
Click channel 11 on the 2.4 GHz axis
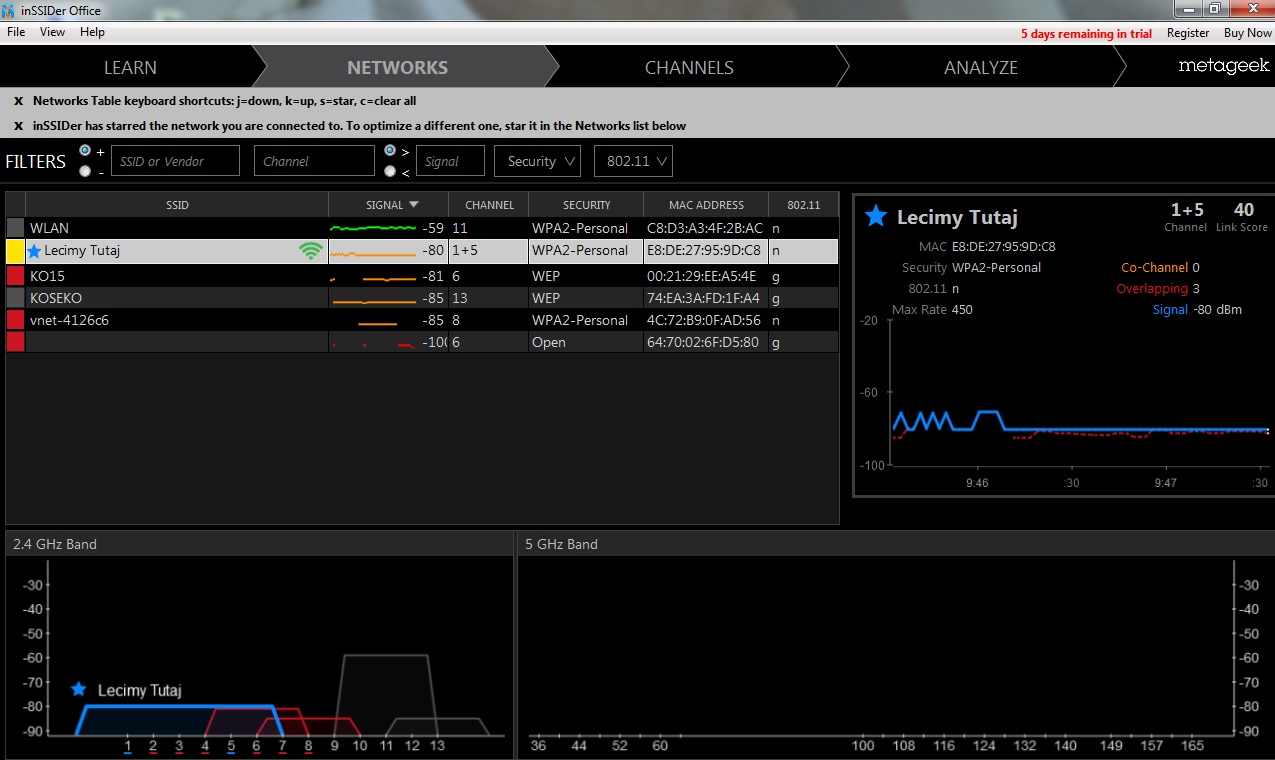[x=386, y=746]
